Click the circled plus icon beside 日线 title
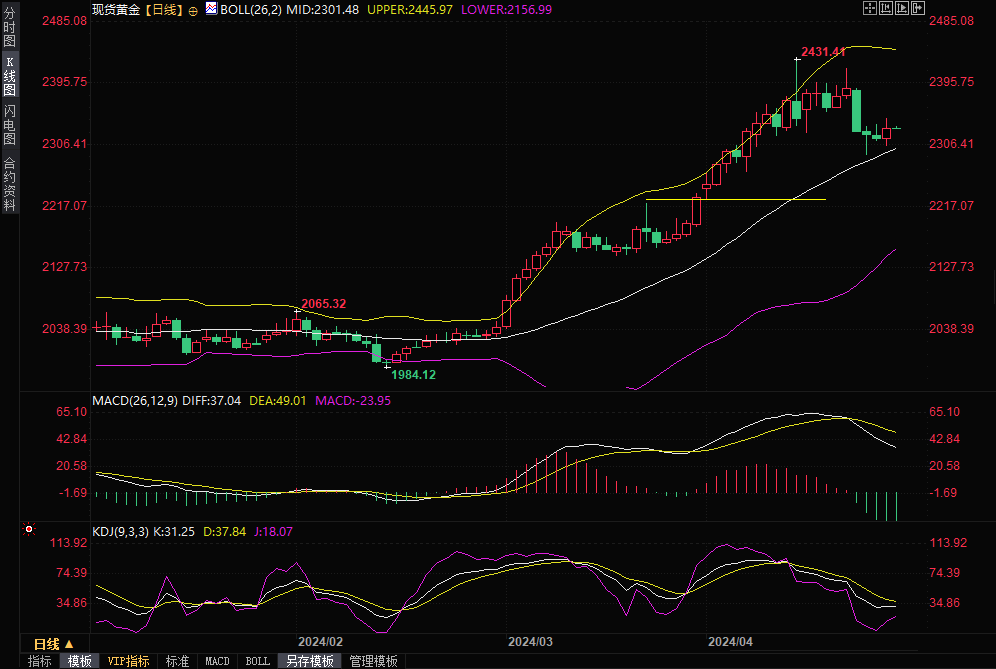Screen dimensions: 996x669 coord(193,10)
